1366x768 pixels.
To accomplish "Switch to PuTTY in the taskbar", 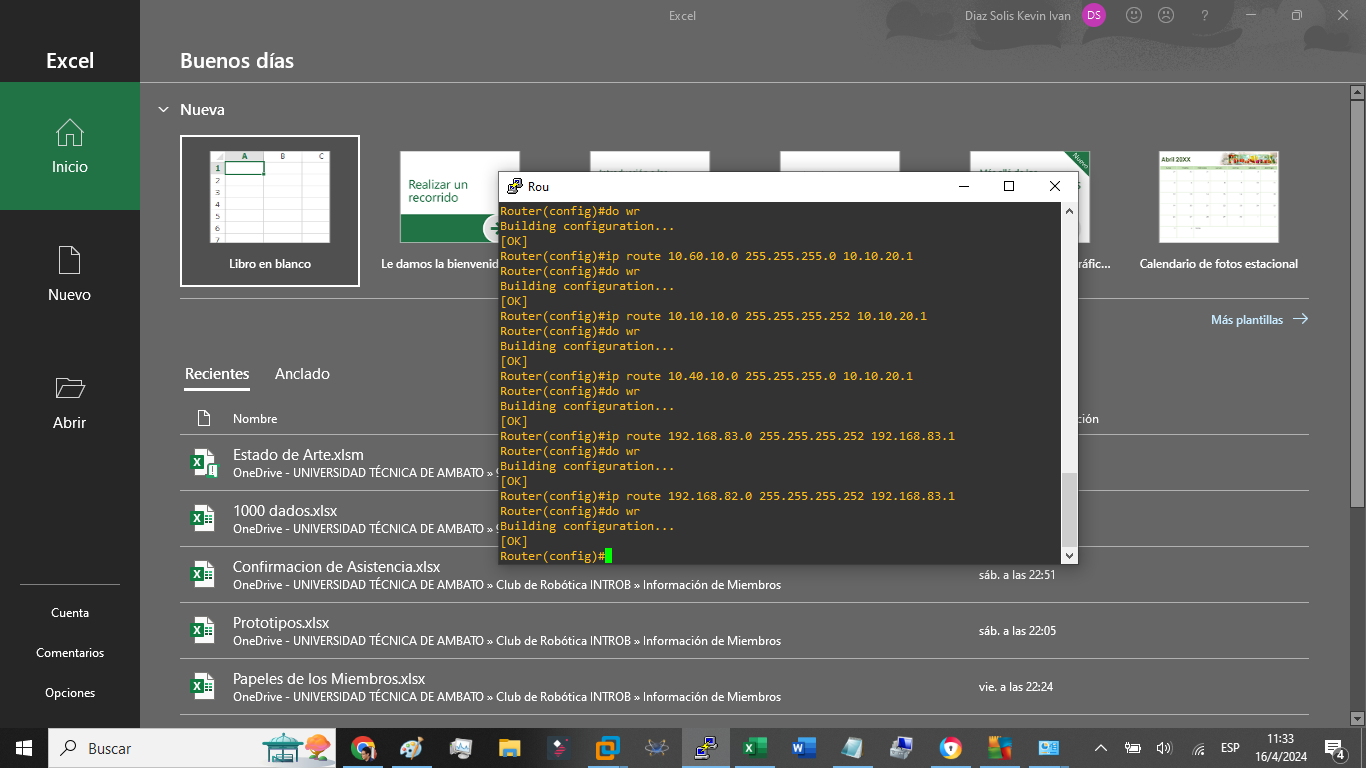I will tap(705, 748).
